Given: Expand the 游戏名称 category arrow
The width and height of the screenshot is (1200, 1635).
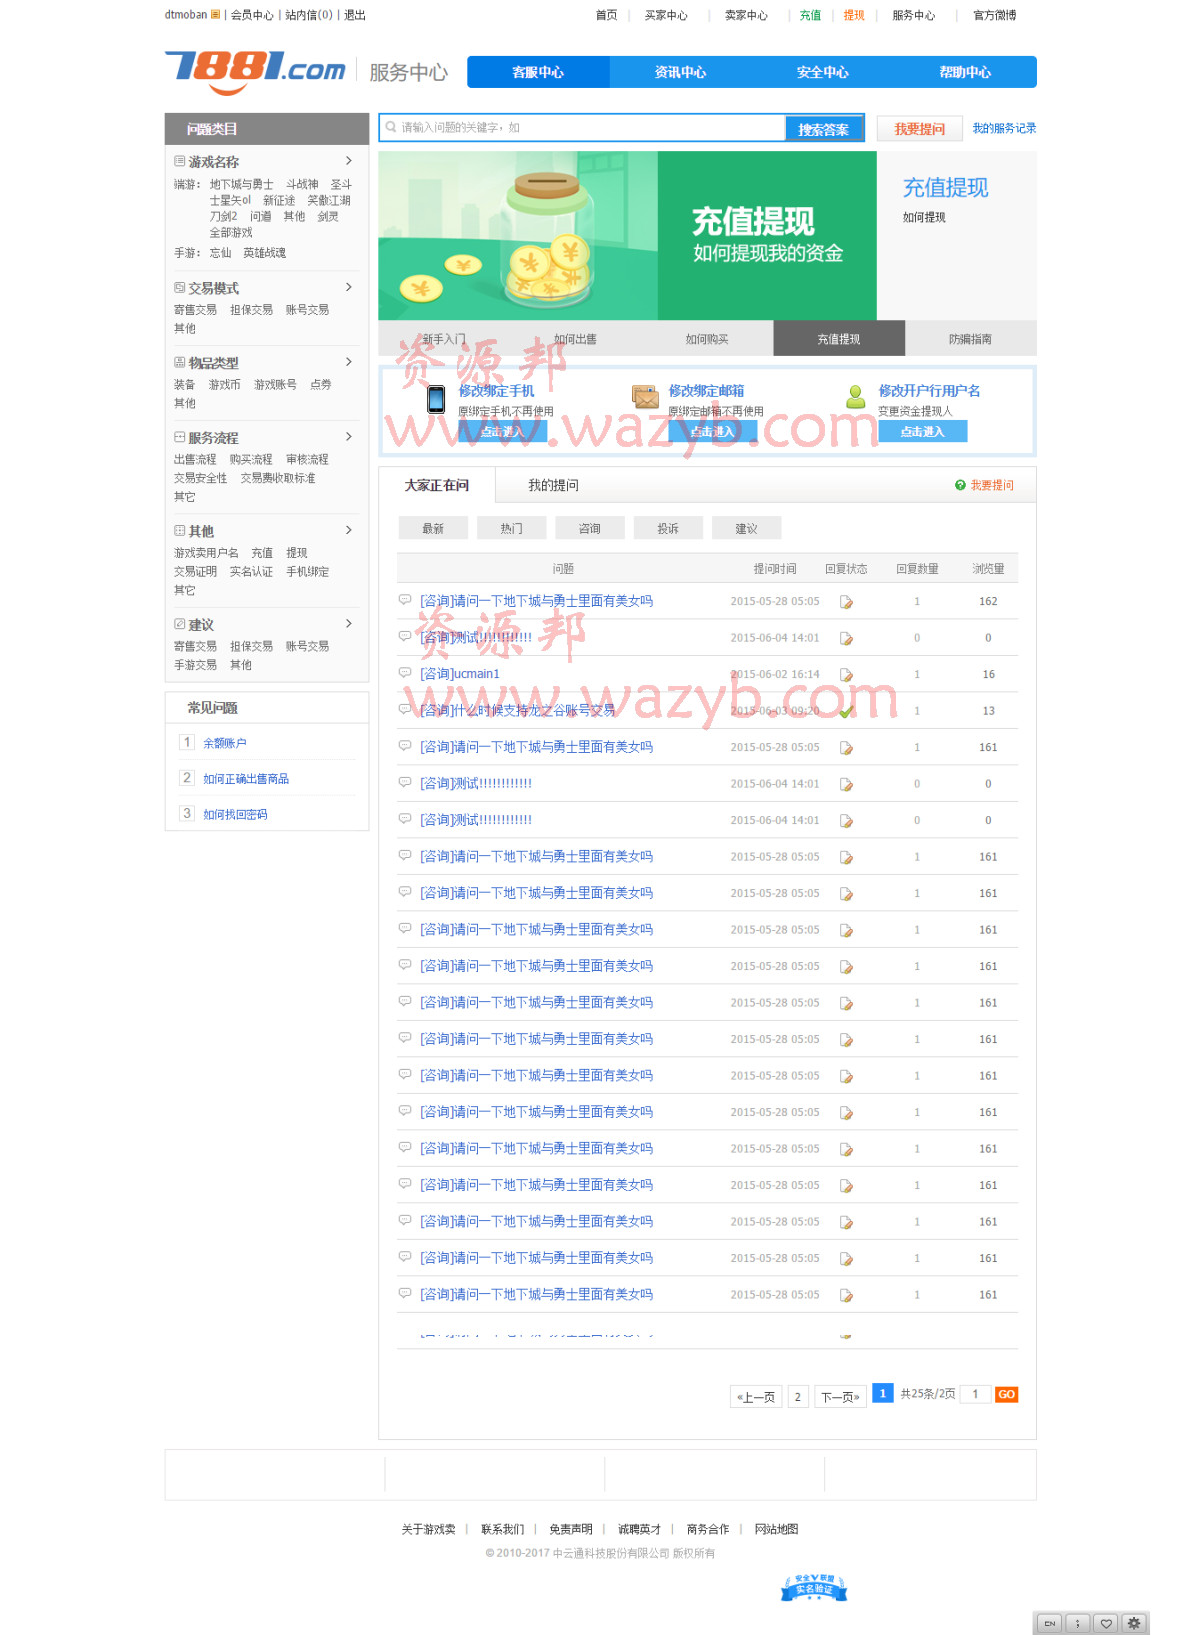Looking at the screenshot, I should (x=349, y=161).
